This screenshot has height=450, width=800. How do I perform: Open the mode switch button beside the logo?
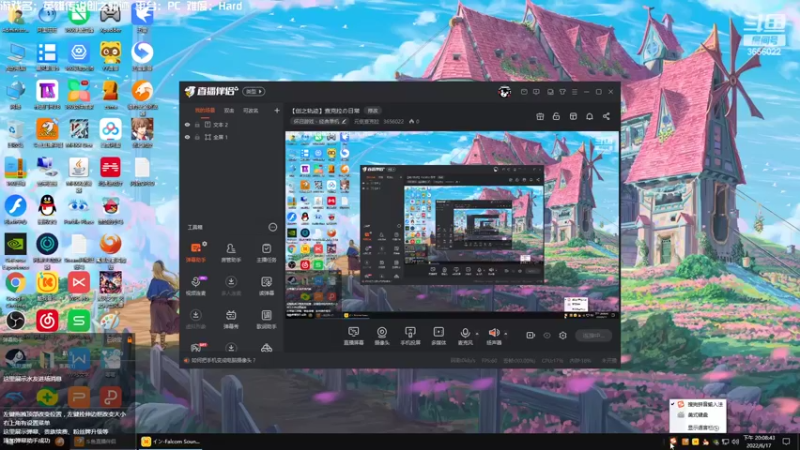click(x=254, y=91)
